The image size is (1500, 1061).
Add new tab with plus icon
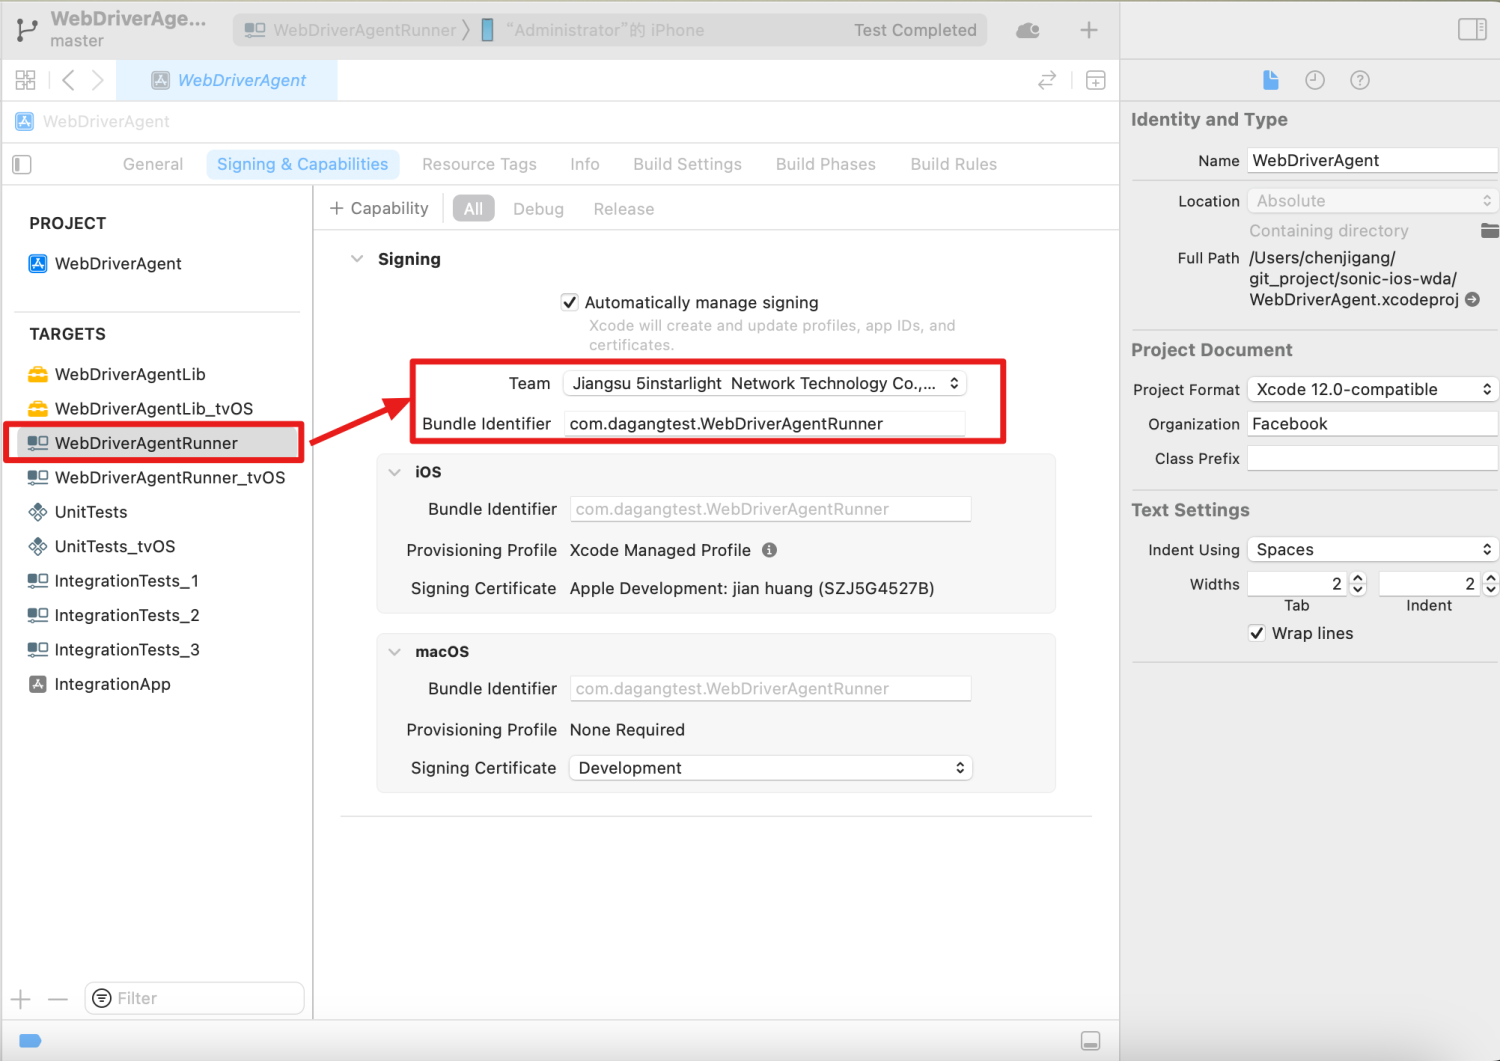pyautogui.click(x=1089, y=30)
